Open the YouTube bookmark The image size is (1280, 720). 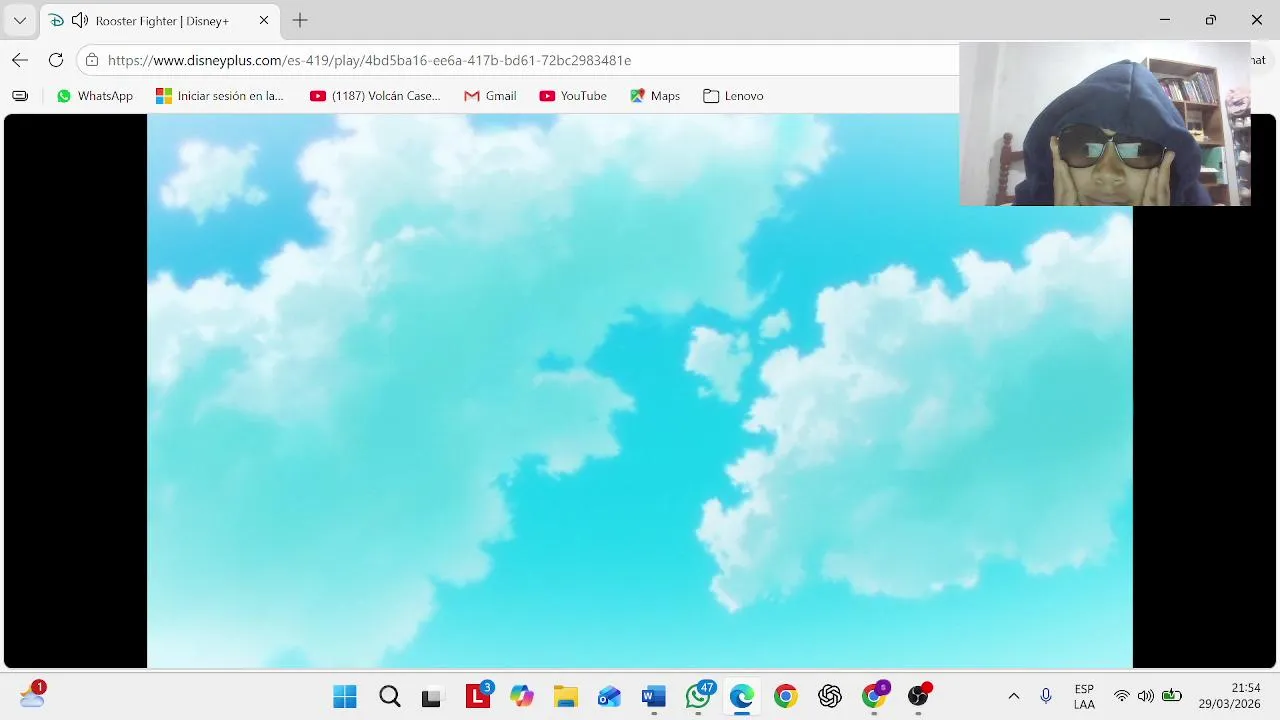click(573, 96)
